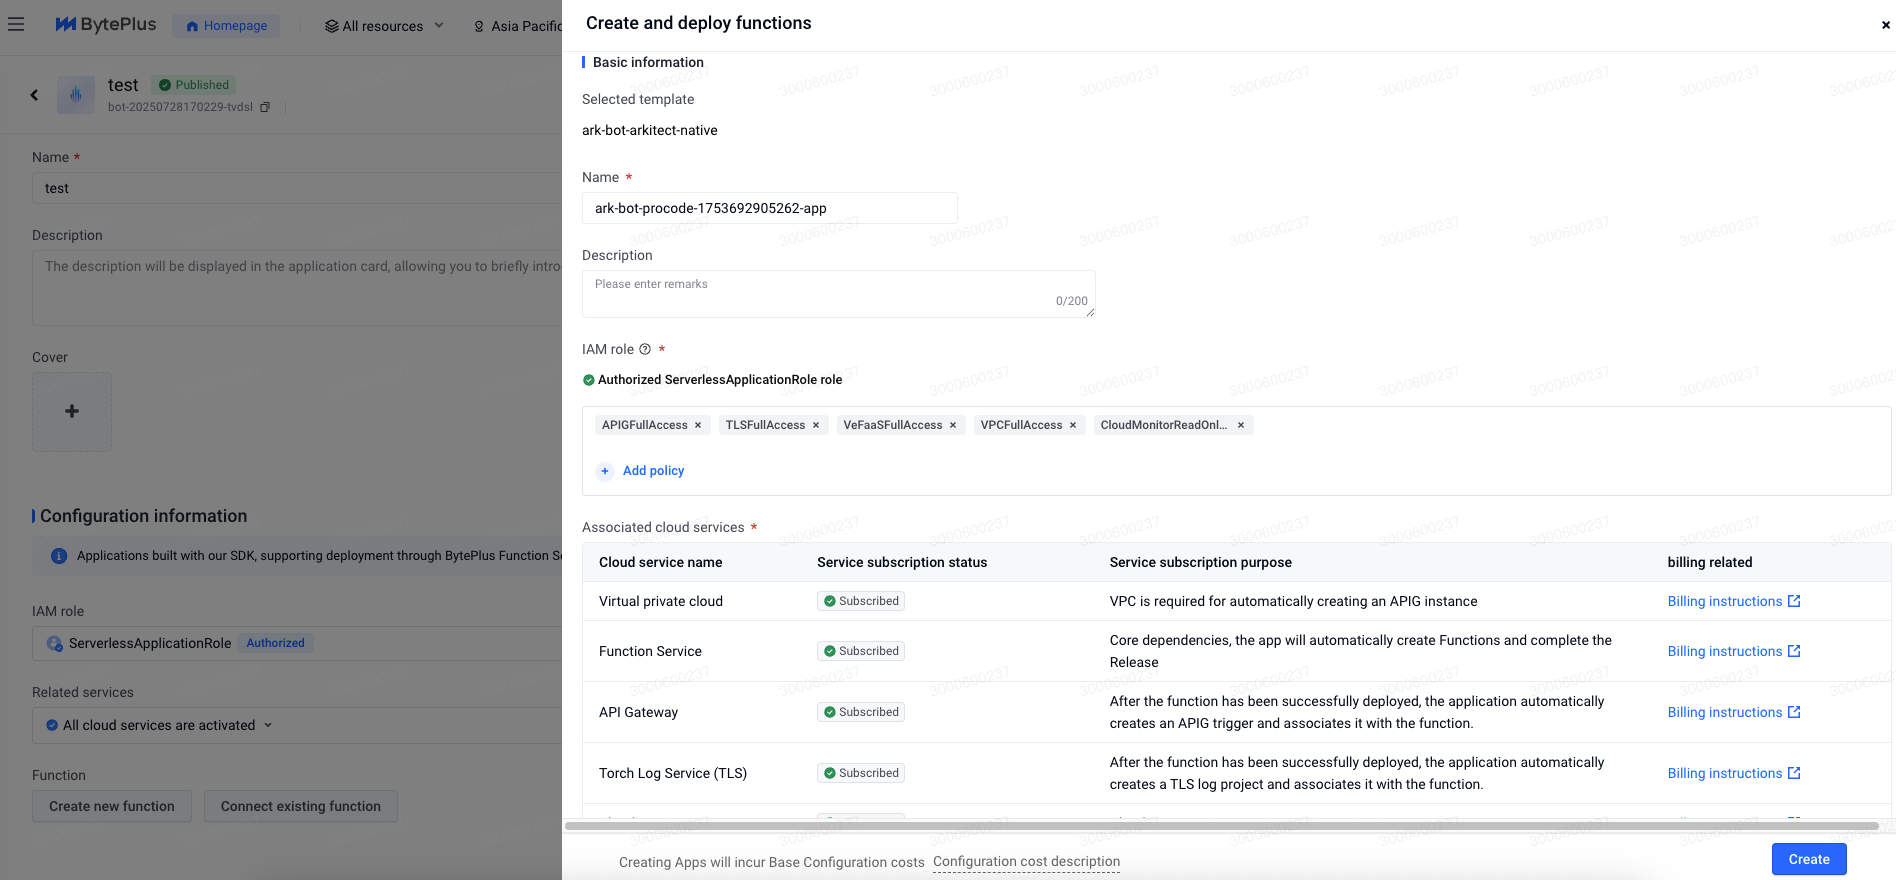The image size is (1896, 880).
Task: Open Billing instructions for Function Service
Action: pyautogui.click(x=1725, y=651)
